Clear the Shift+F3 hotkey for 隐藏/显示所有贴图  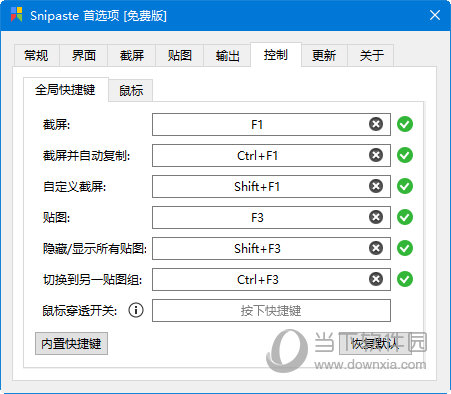[376, 248]
